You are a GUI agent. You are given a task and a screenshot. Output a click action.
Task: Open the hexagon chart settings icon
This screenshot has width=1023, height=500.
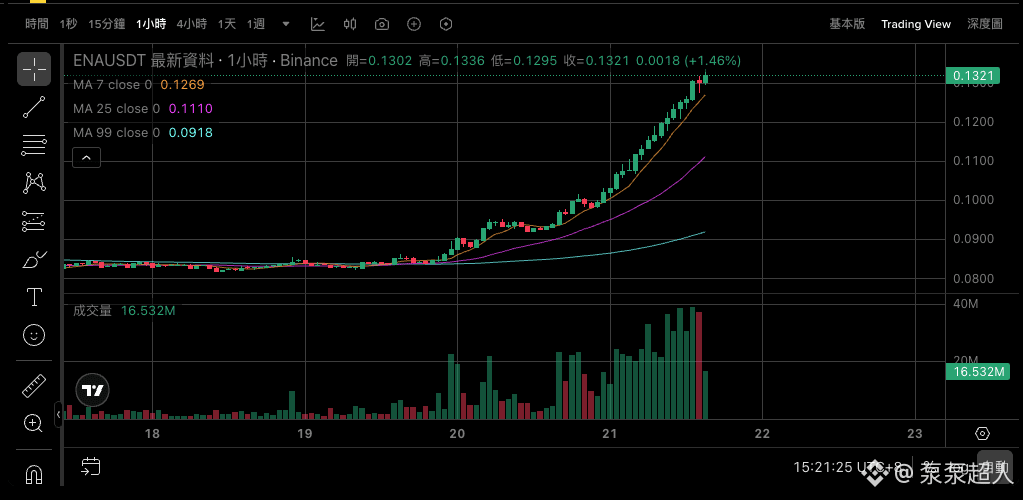click(x=446, y=24)
